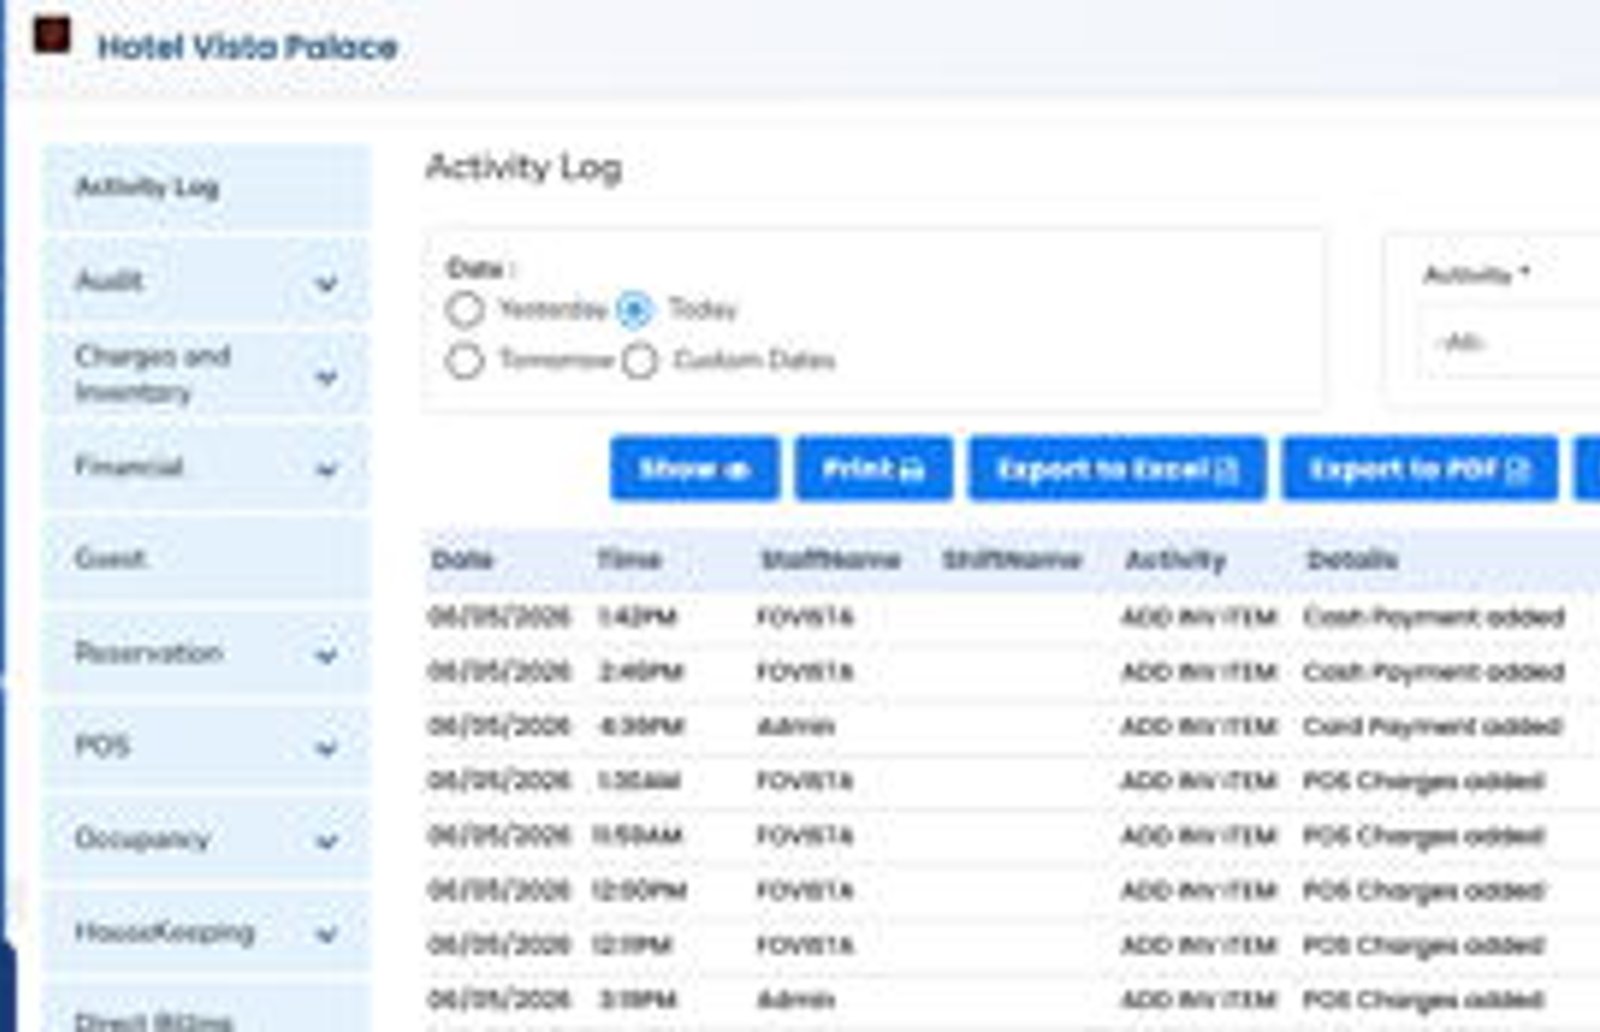Select the 1:42PM log row time

pyautogui.click(x=637, y=617)
